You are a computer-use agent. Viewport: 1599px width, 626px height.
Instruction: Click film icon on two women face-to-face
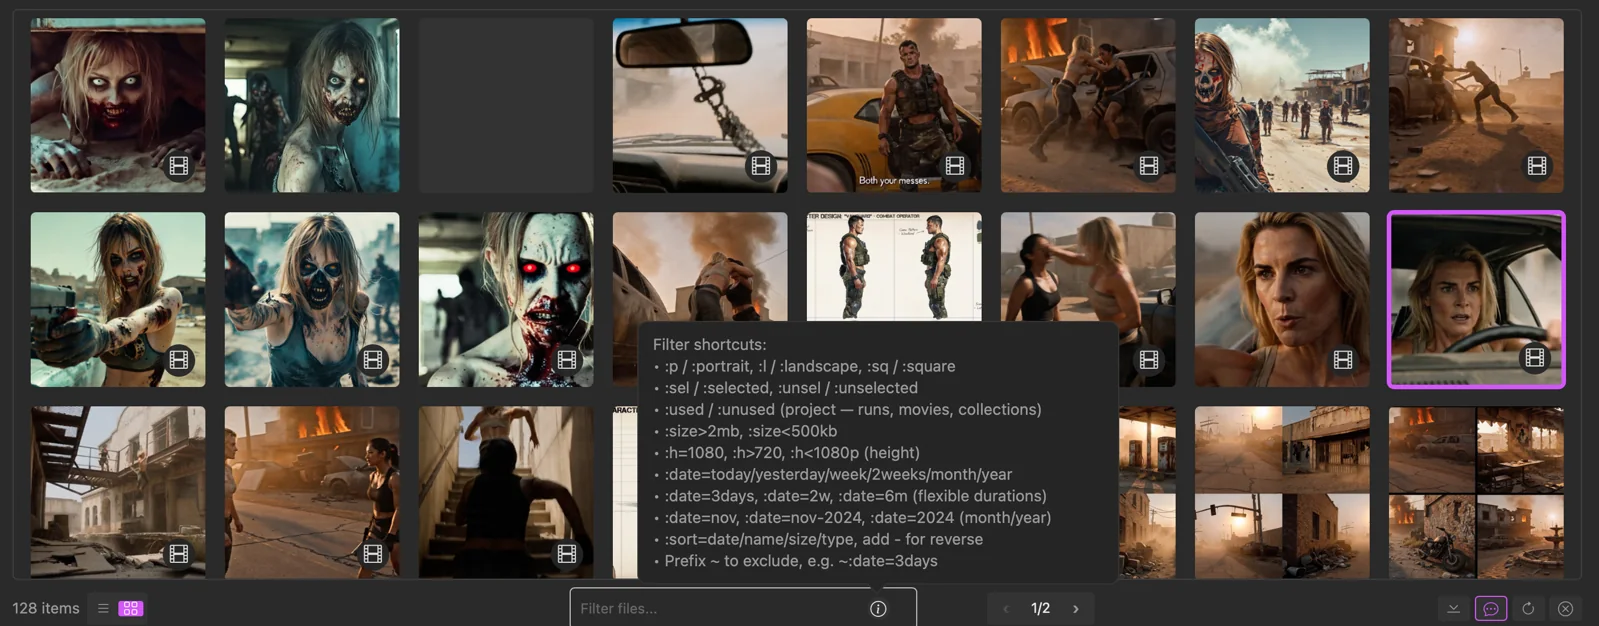coord(1149,360)
